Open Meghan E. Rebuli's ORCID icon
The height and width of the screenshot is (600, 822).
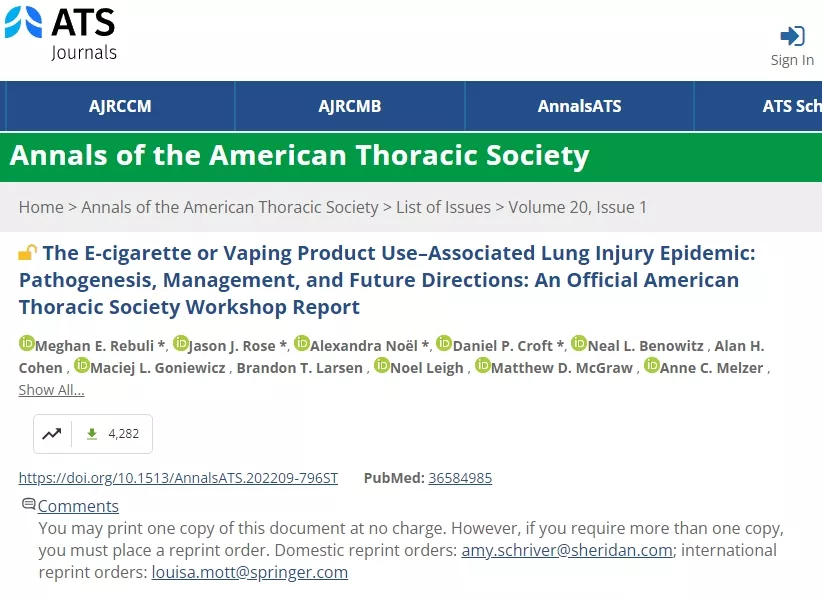tap(27, 344)
